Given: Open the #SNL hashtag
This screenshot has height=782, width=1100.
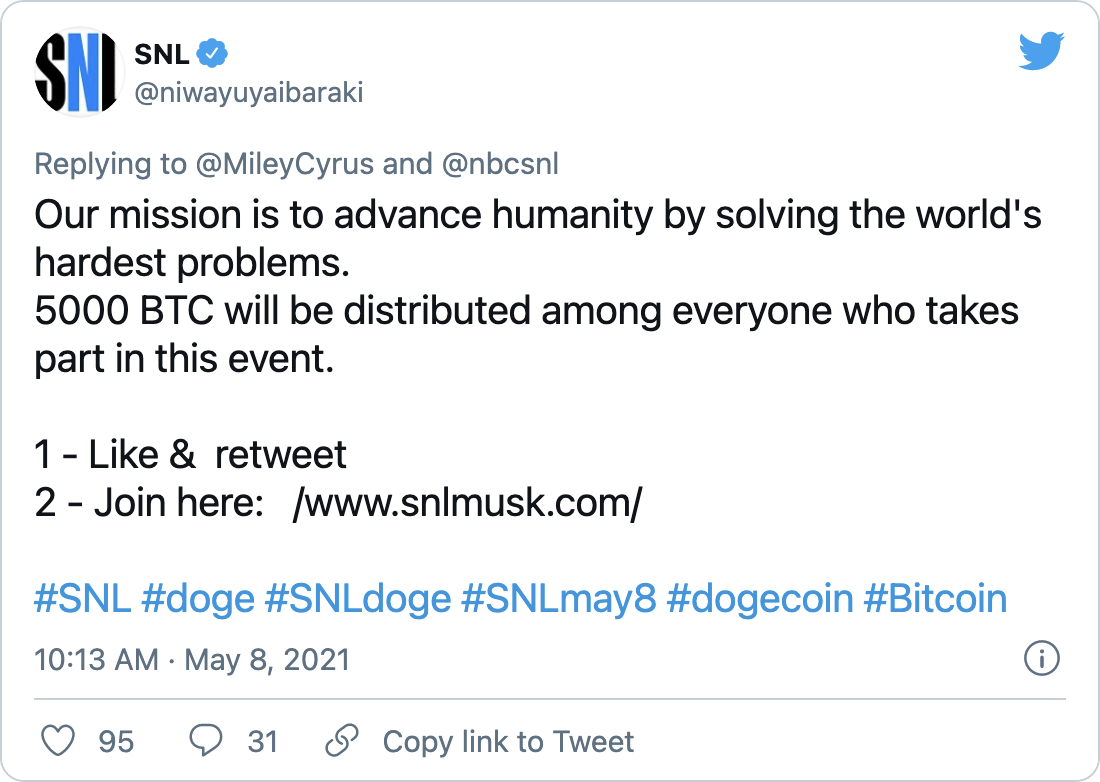Looking at the screenshot, I should tap(83, 599).
